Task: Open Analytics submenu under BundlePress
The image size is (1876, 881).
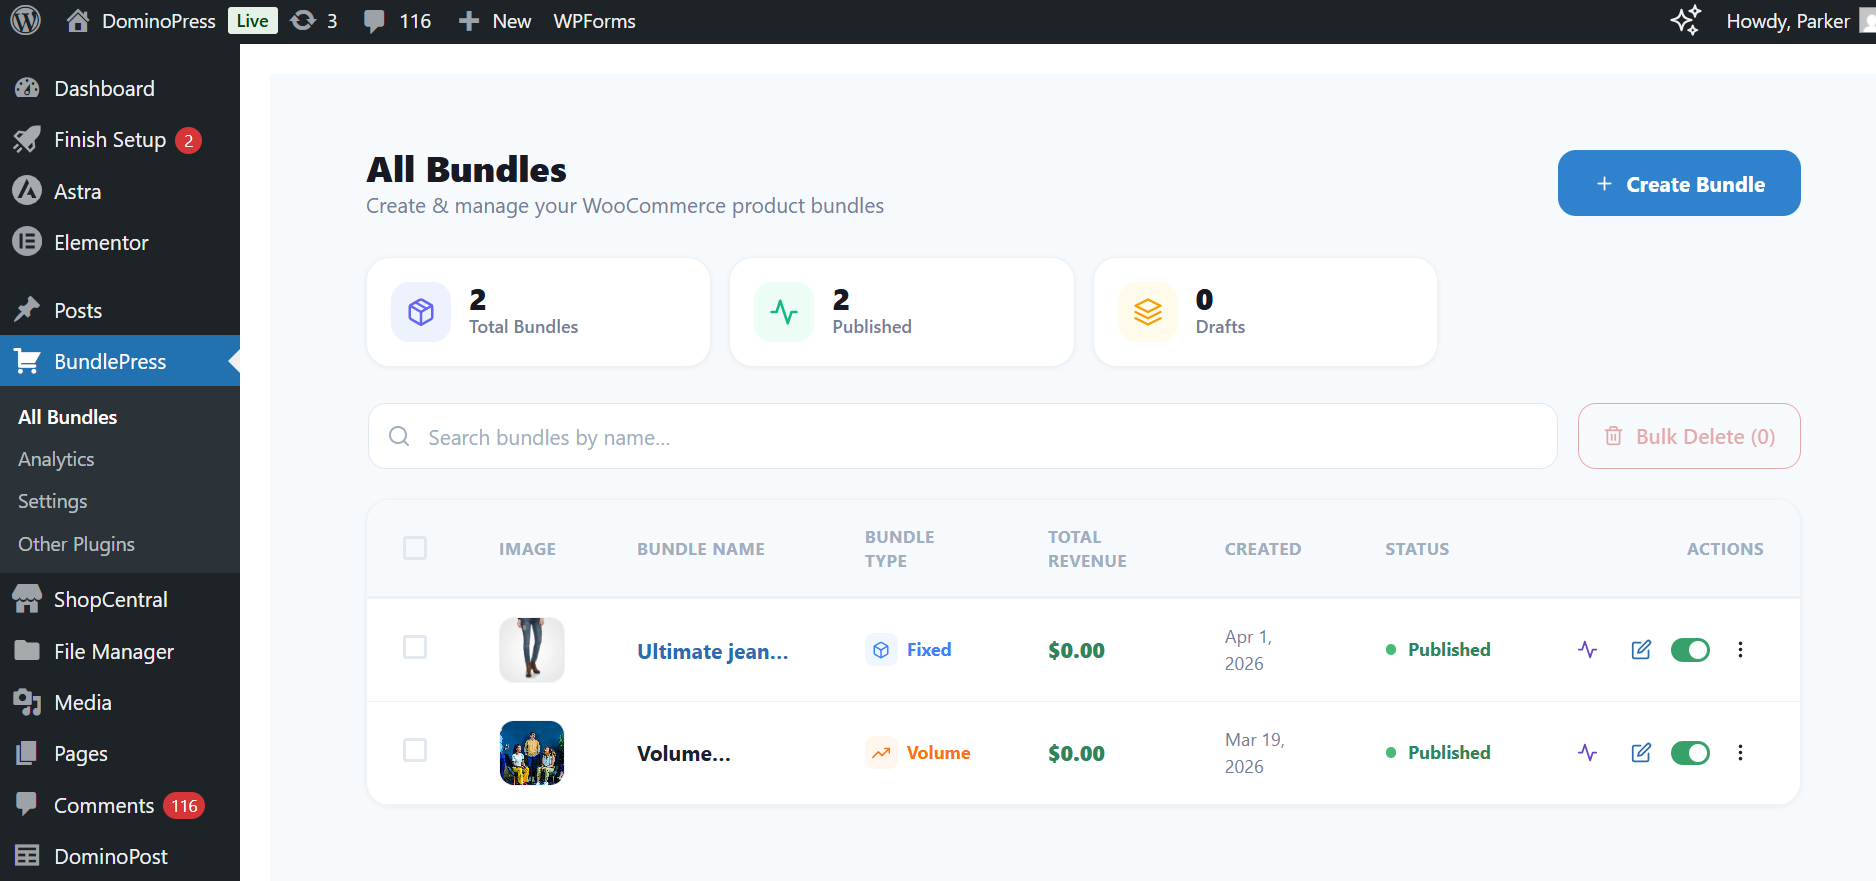Action: pyautogui.click(x=56, y=459)
